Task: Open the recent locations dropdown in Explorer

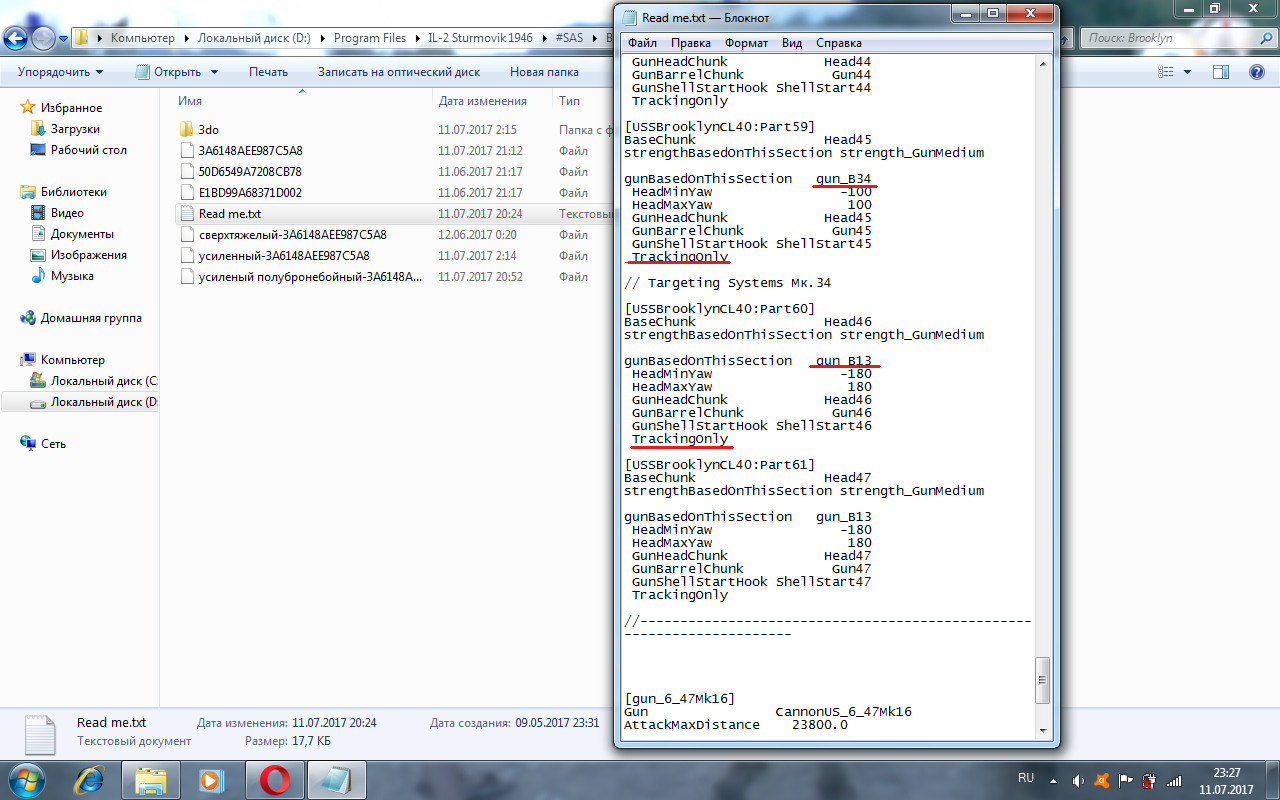Action: click(64, 39)
